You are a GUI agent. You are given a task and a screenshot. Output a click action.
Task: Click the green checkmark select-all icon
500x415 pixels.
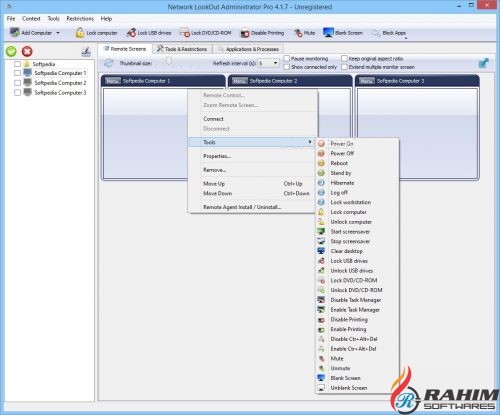tap(11, 51)
